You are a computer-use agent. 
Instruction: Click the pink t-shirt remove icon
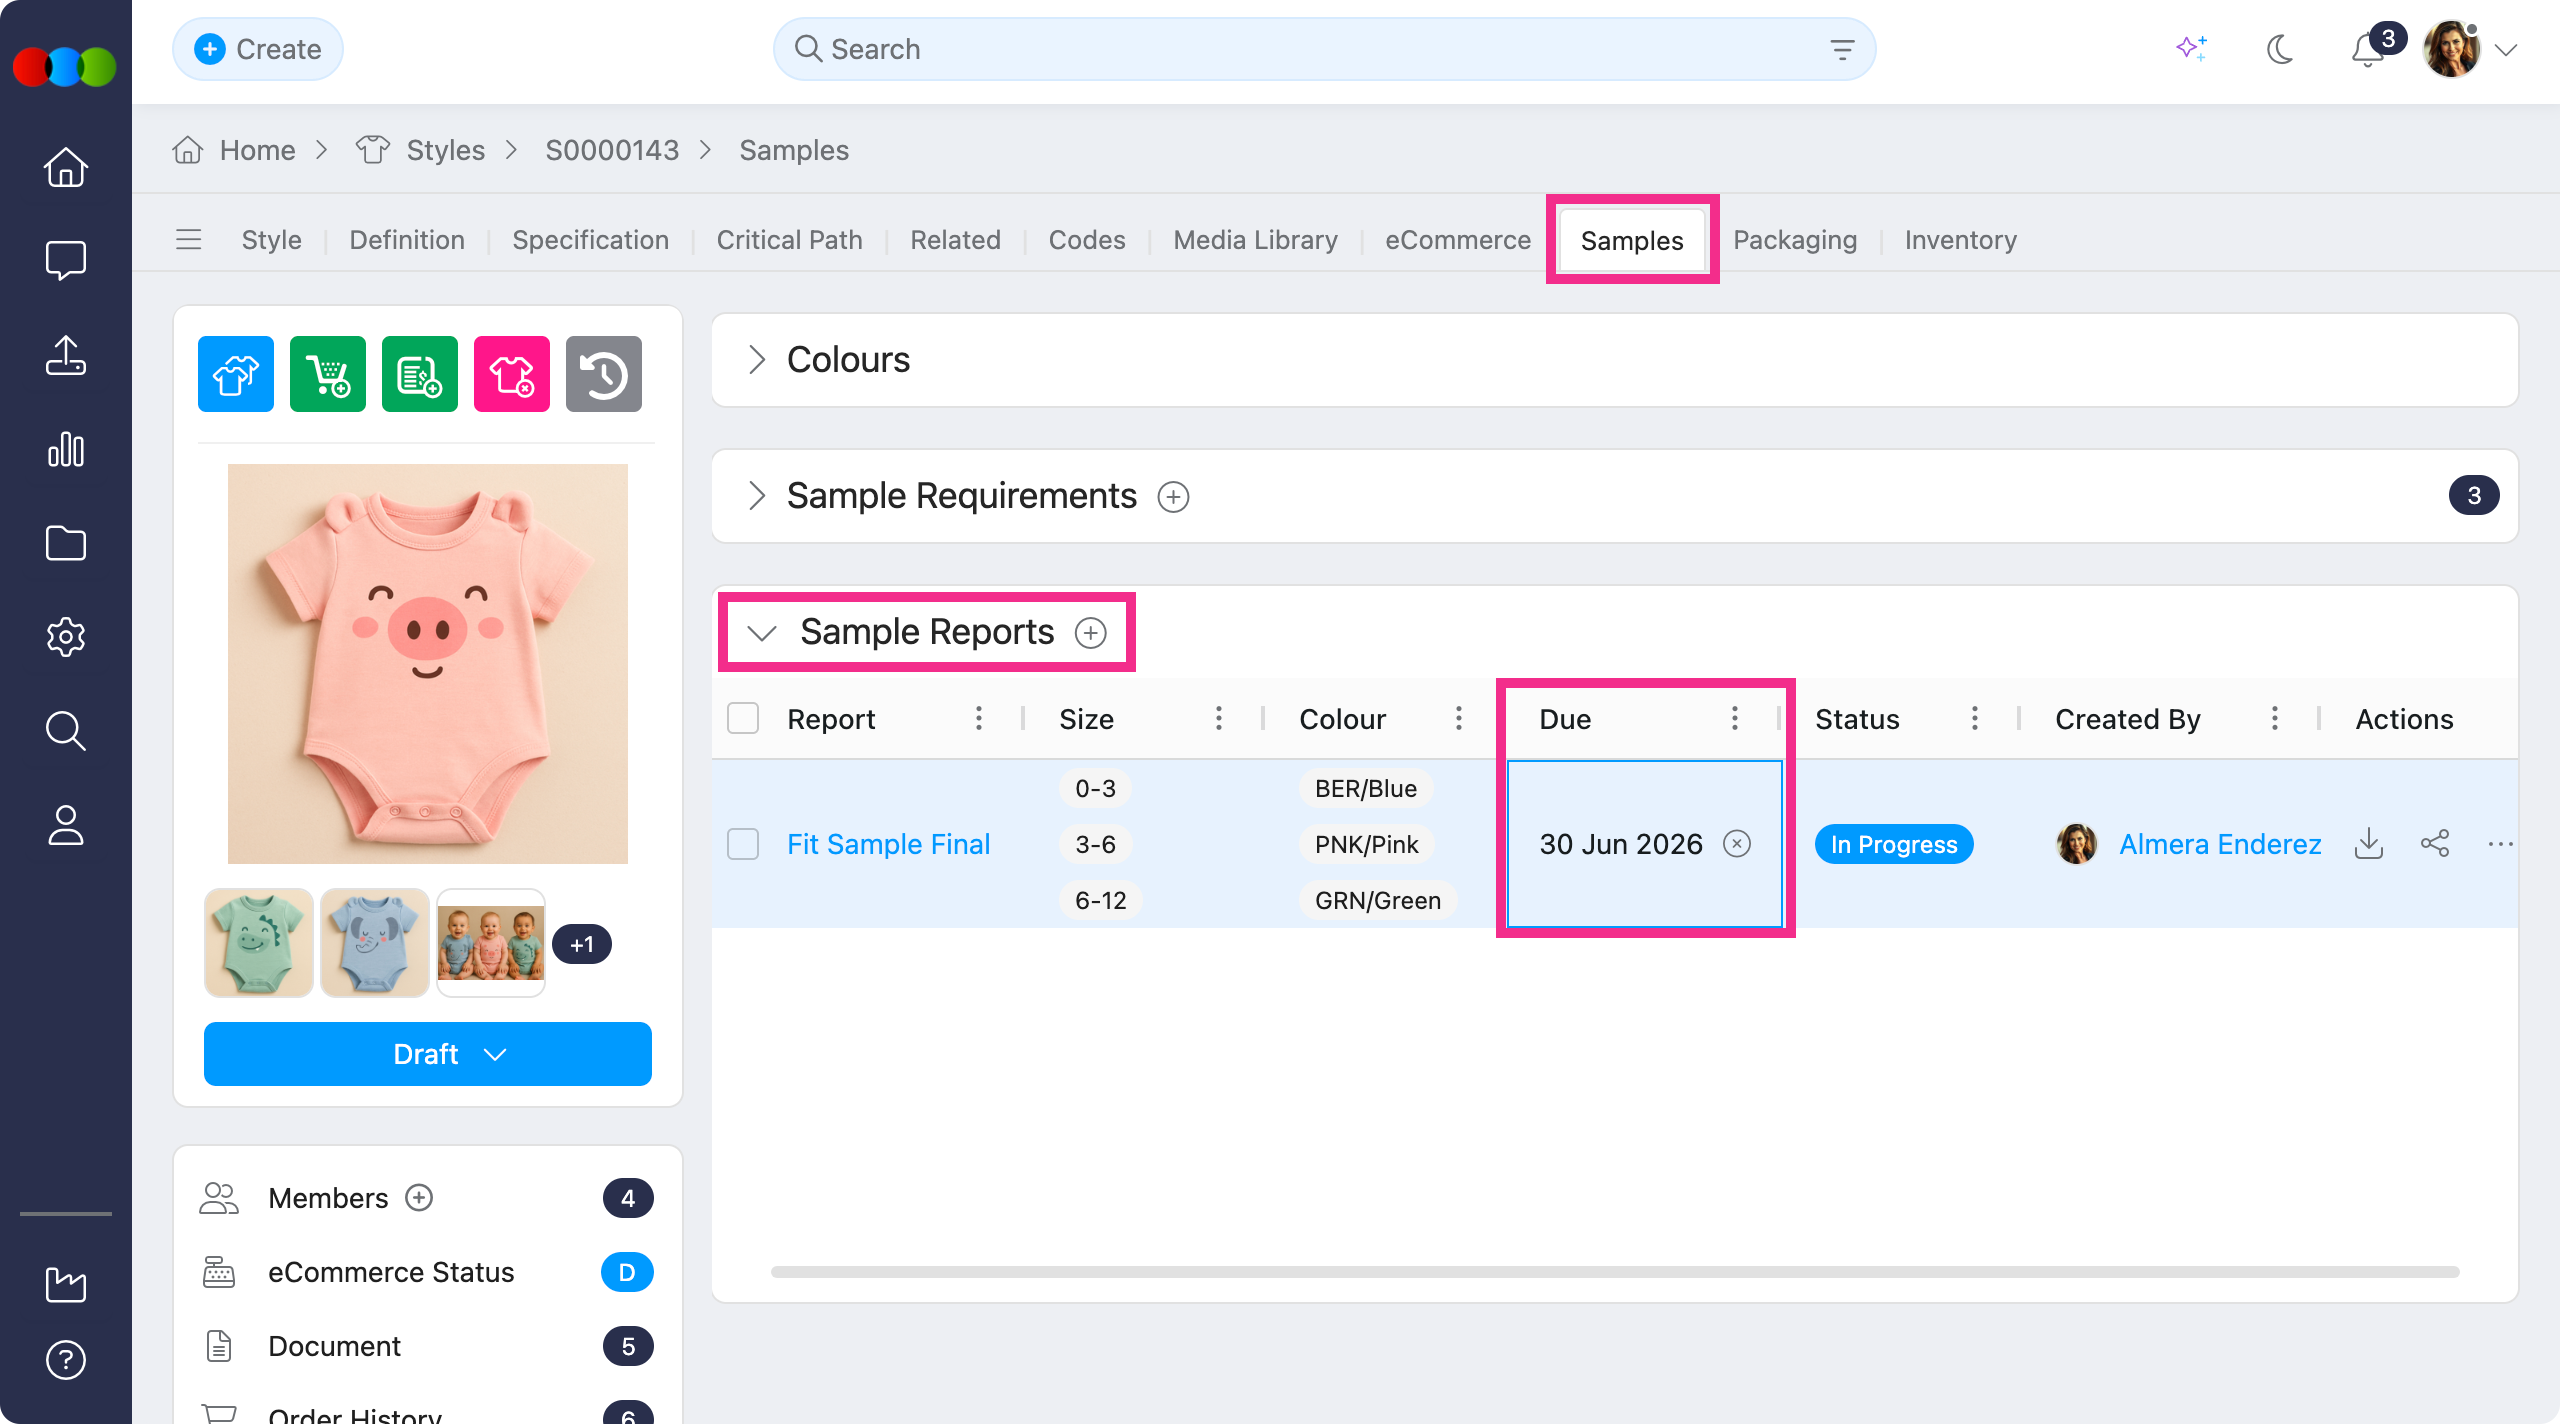[x=512, y=374]
